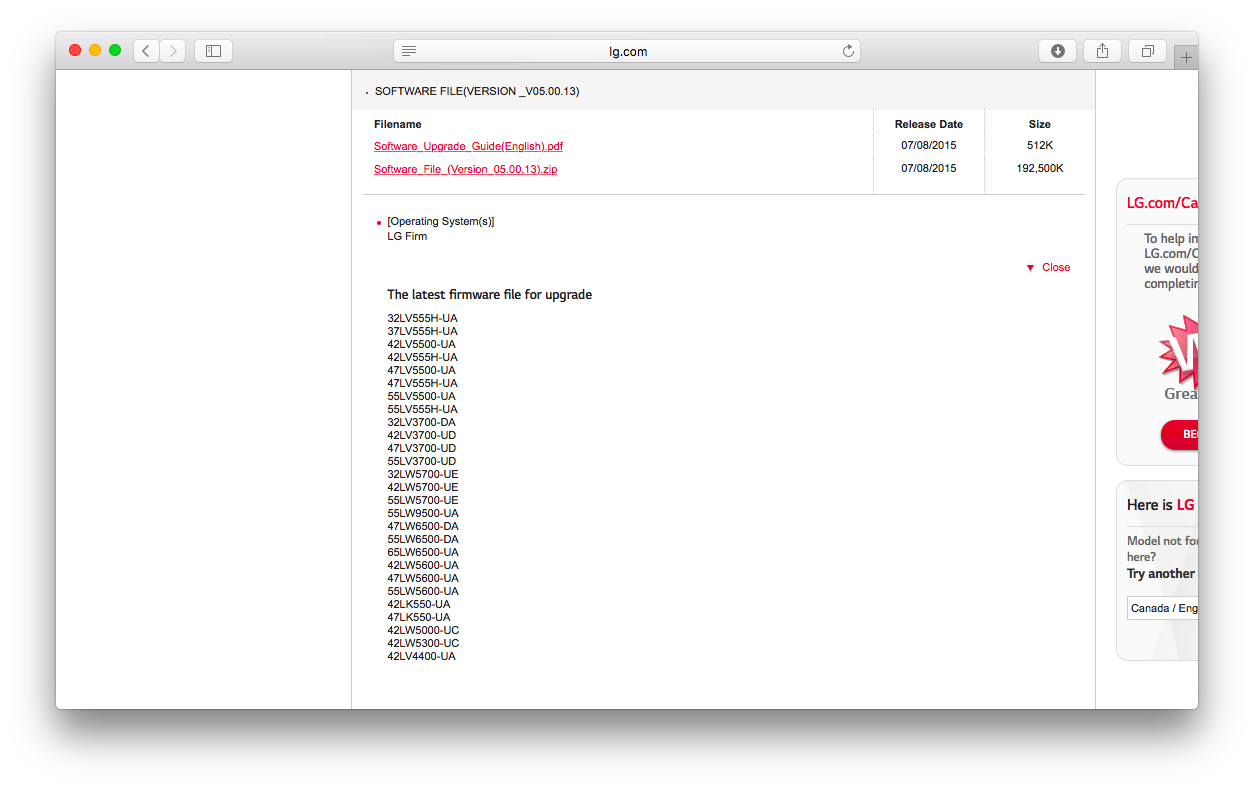
Task: Toggle the Safari sidebar button
Action: [213, 51]
